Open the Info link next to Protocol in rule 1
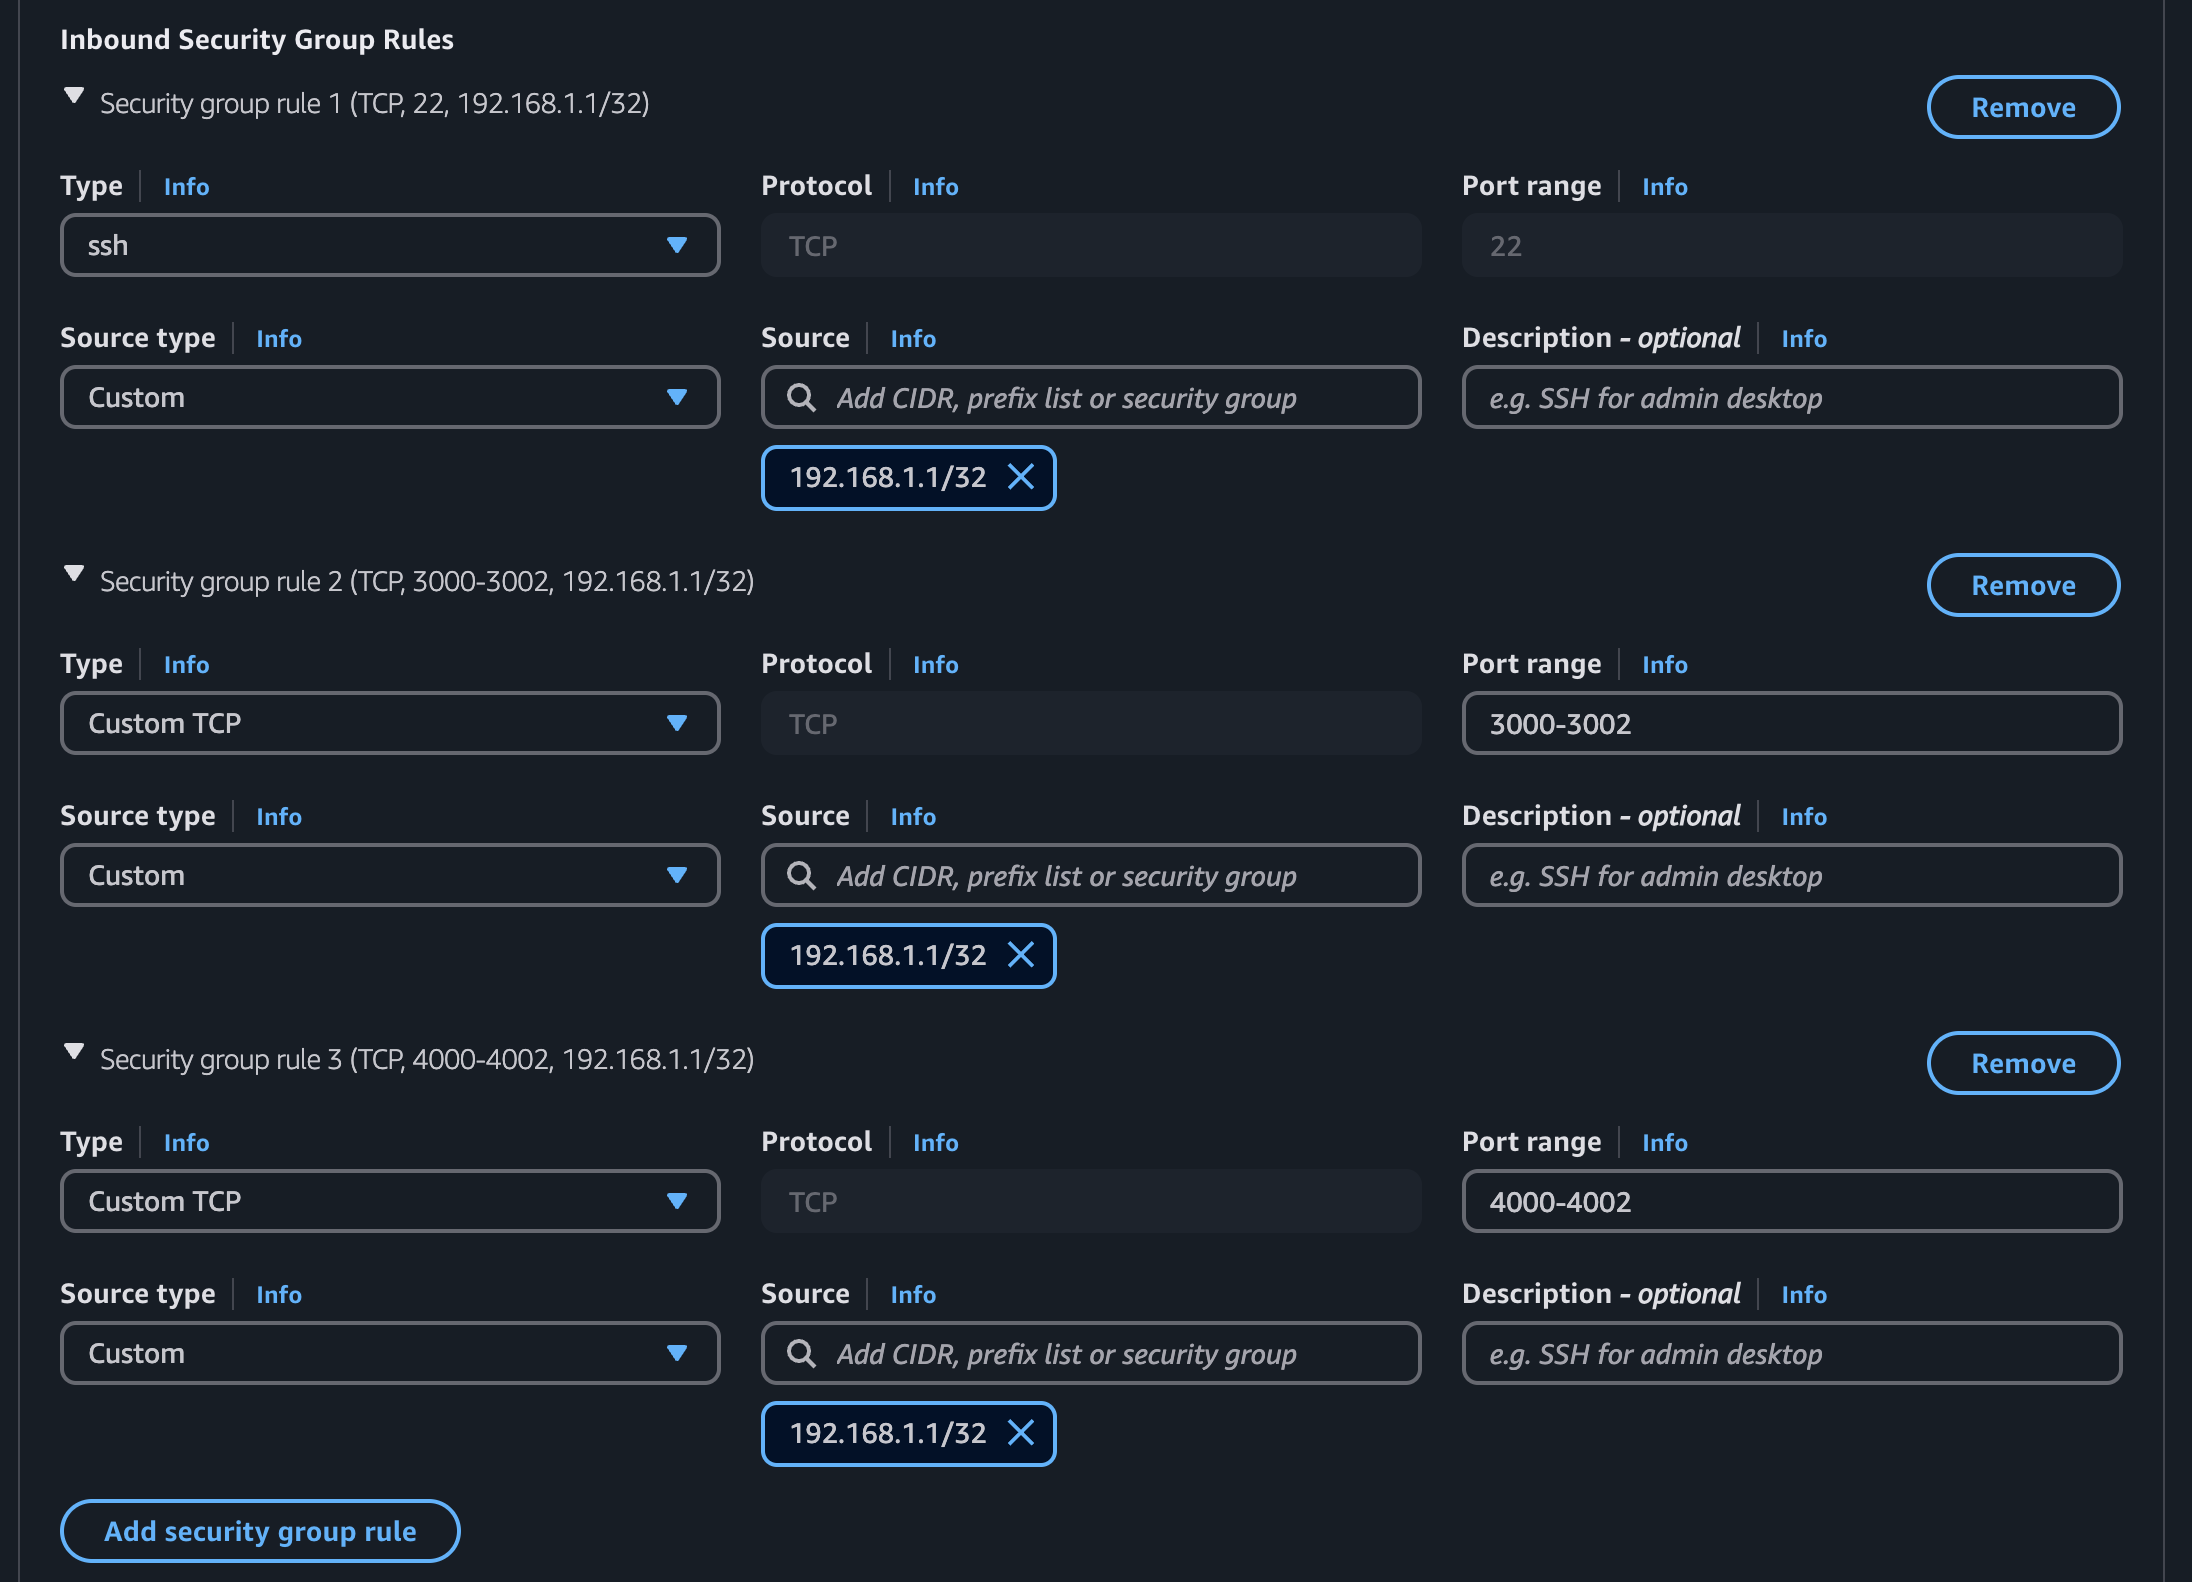Viewport: 2192px width, 1582px height. [x=934, y=186]
